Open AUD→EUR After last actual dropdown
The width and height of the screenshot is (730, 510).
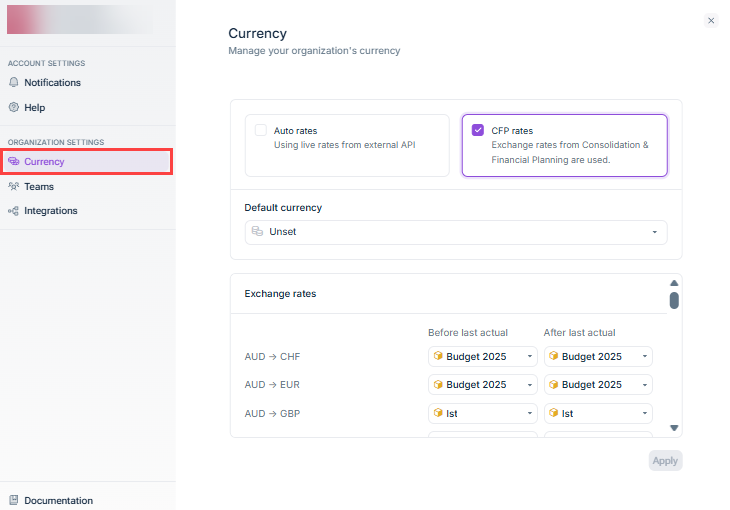coord(598,385)
